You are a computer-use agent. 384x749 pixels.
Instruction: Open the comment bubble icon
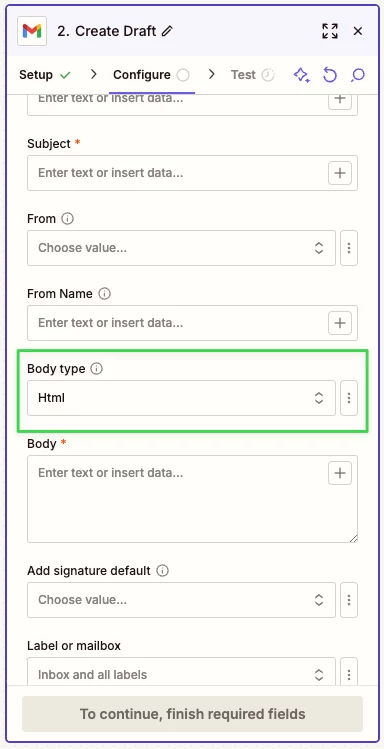coord(358,75)
